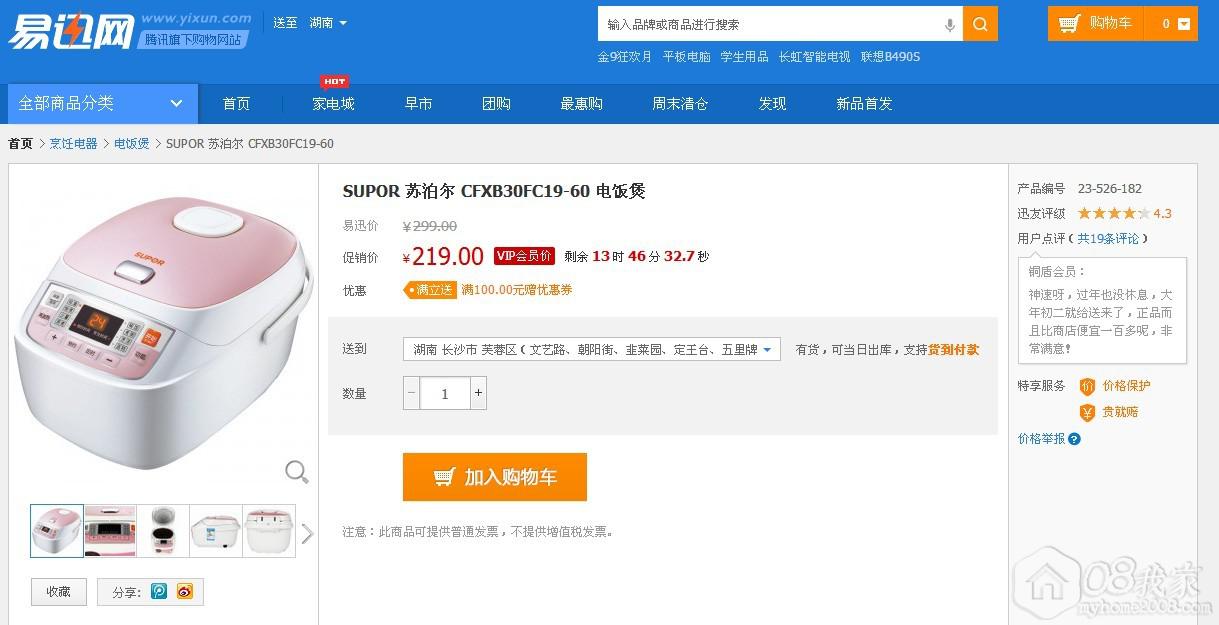Increase quantity with the plus button
This screenshot has height=625, width=1219.
[x=478, y=393]
